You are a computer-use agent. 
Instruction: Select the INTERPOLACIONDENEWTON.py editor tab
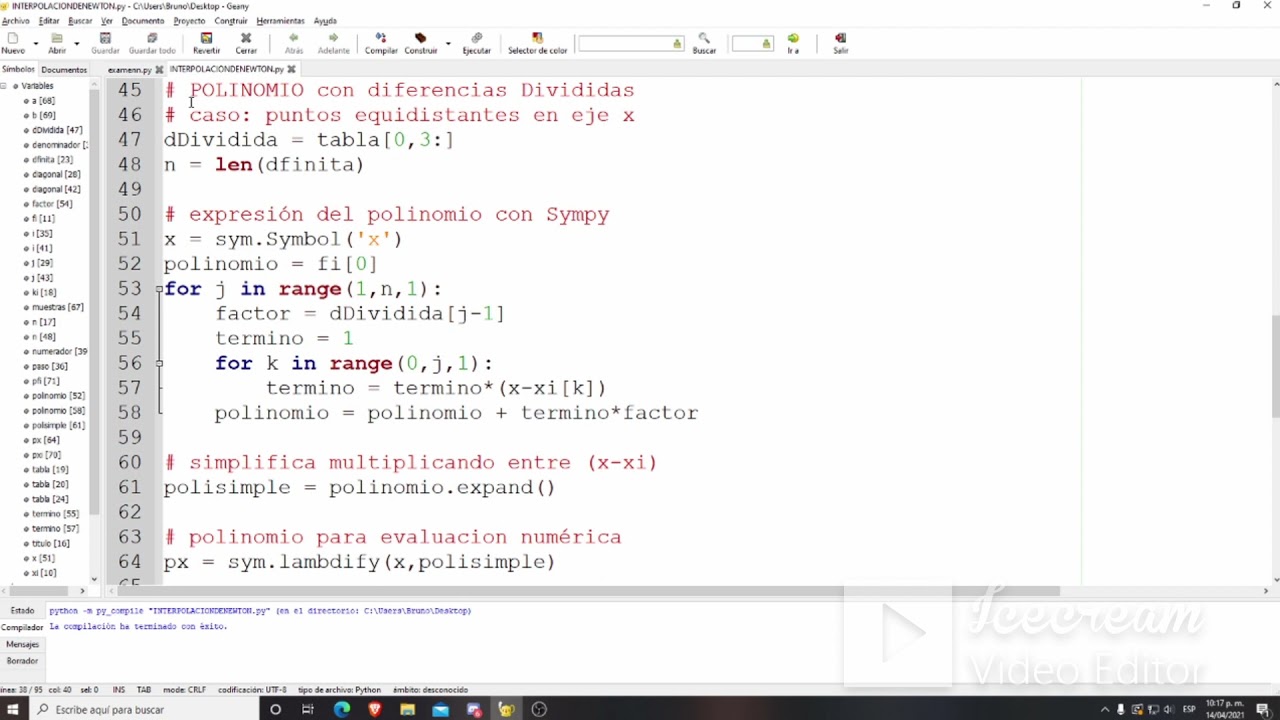(x=227, y=69)
